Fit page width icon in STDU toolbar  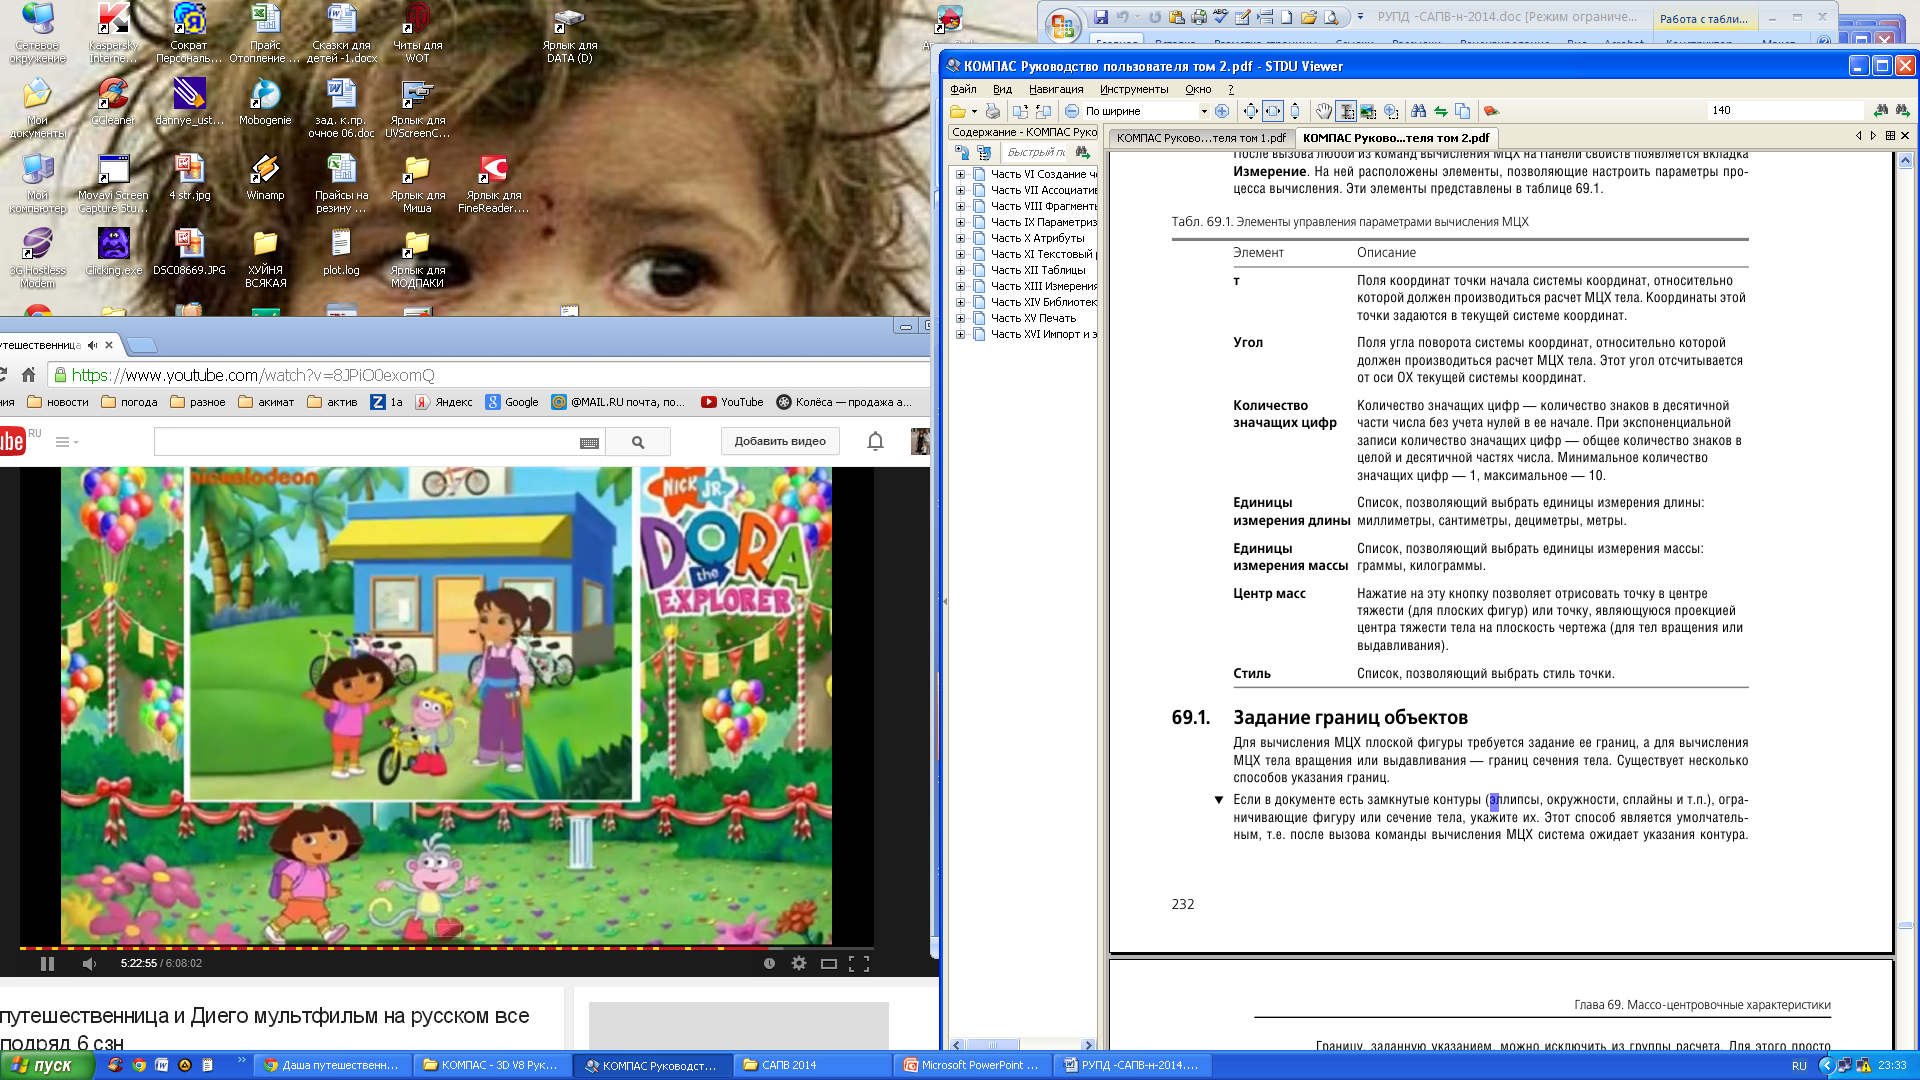[x=1273, y=111]
